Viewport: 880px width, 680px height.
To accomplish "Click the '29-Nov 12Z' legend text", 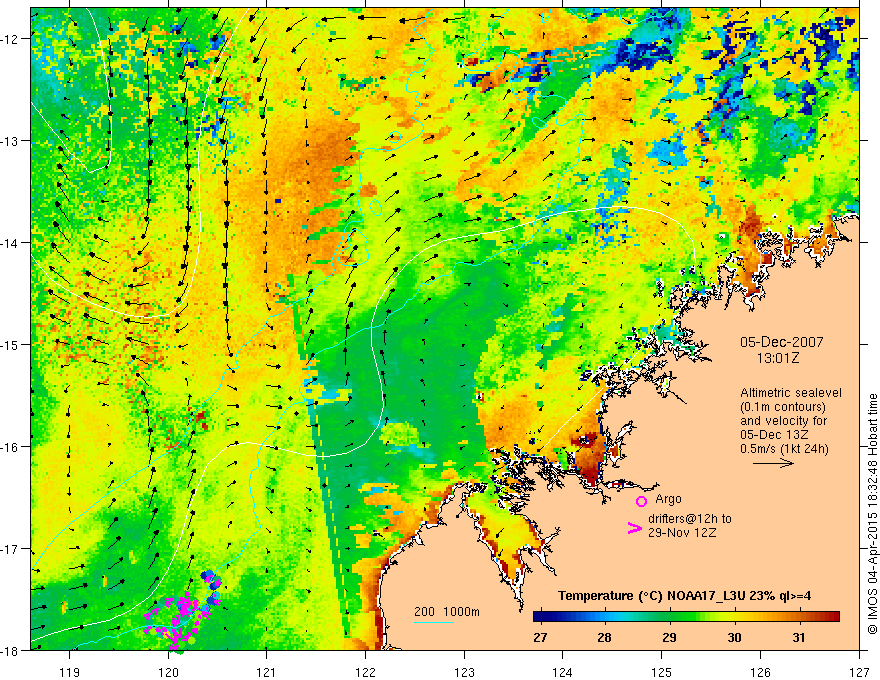I will [x=682, y=532].
